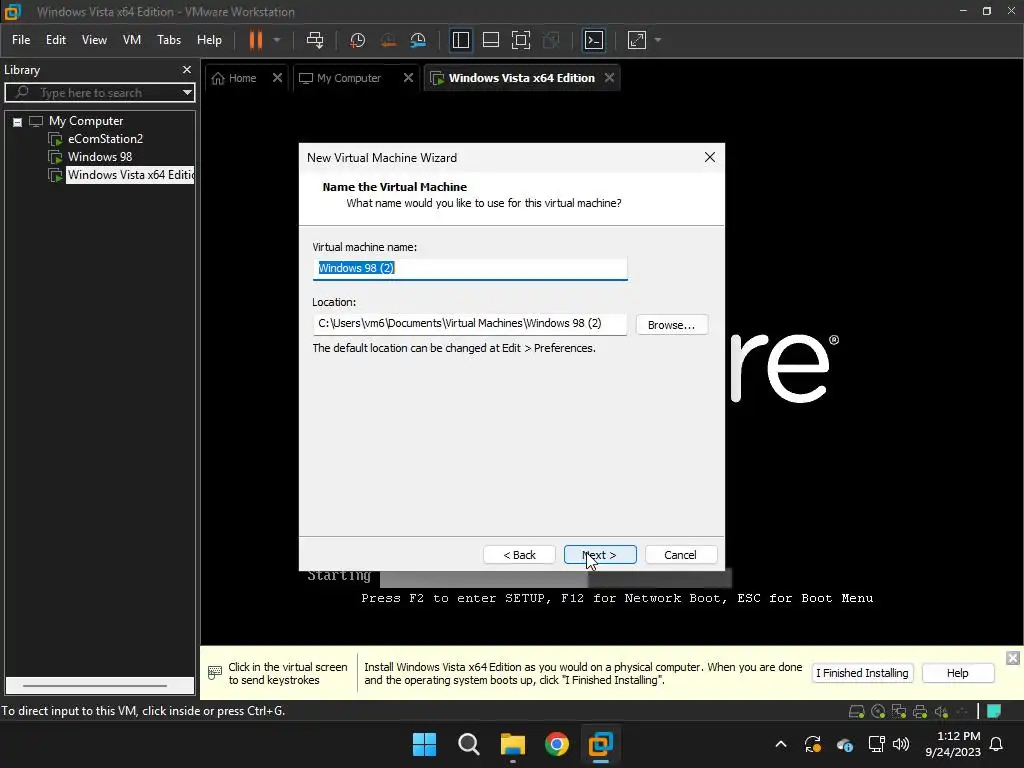Open the notification bell

(997, 744)
